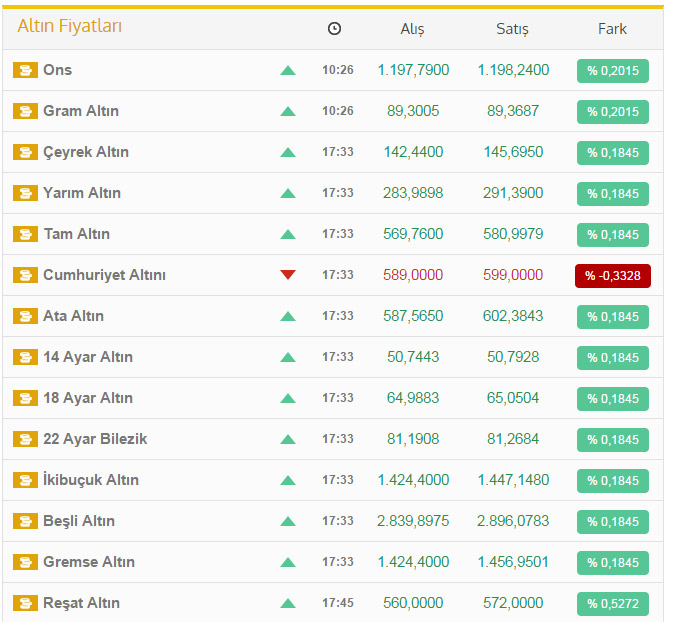687x622 pixels.
Task: Click Gremse Altın selling price 1.456,9501
Action: [x=513, y=562]
